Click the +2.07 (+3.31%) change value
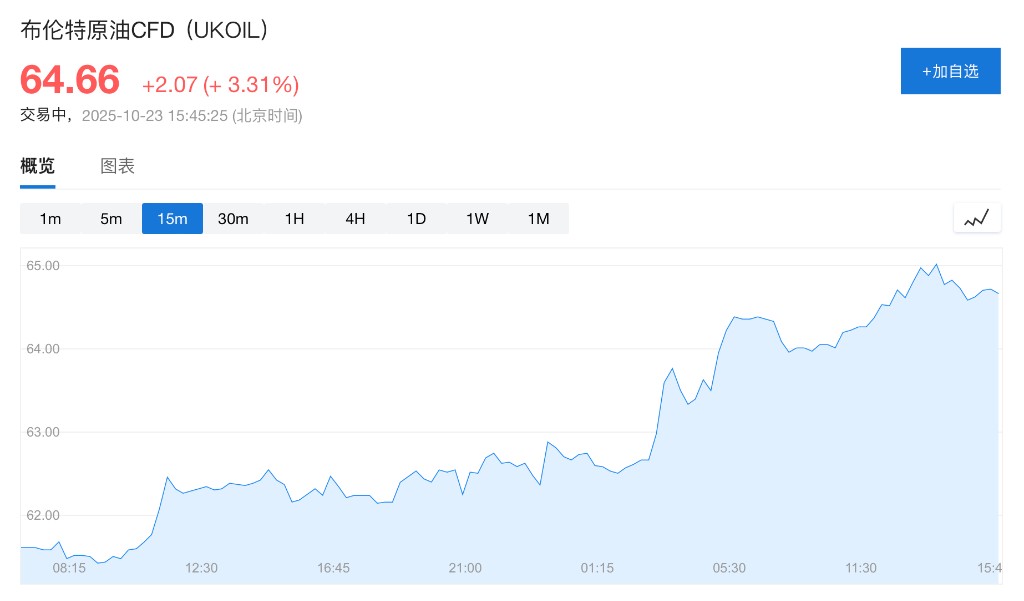1024x601 pixels. coord(220,84)
